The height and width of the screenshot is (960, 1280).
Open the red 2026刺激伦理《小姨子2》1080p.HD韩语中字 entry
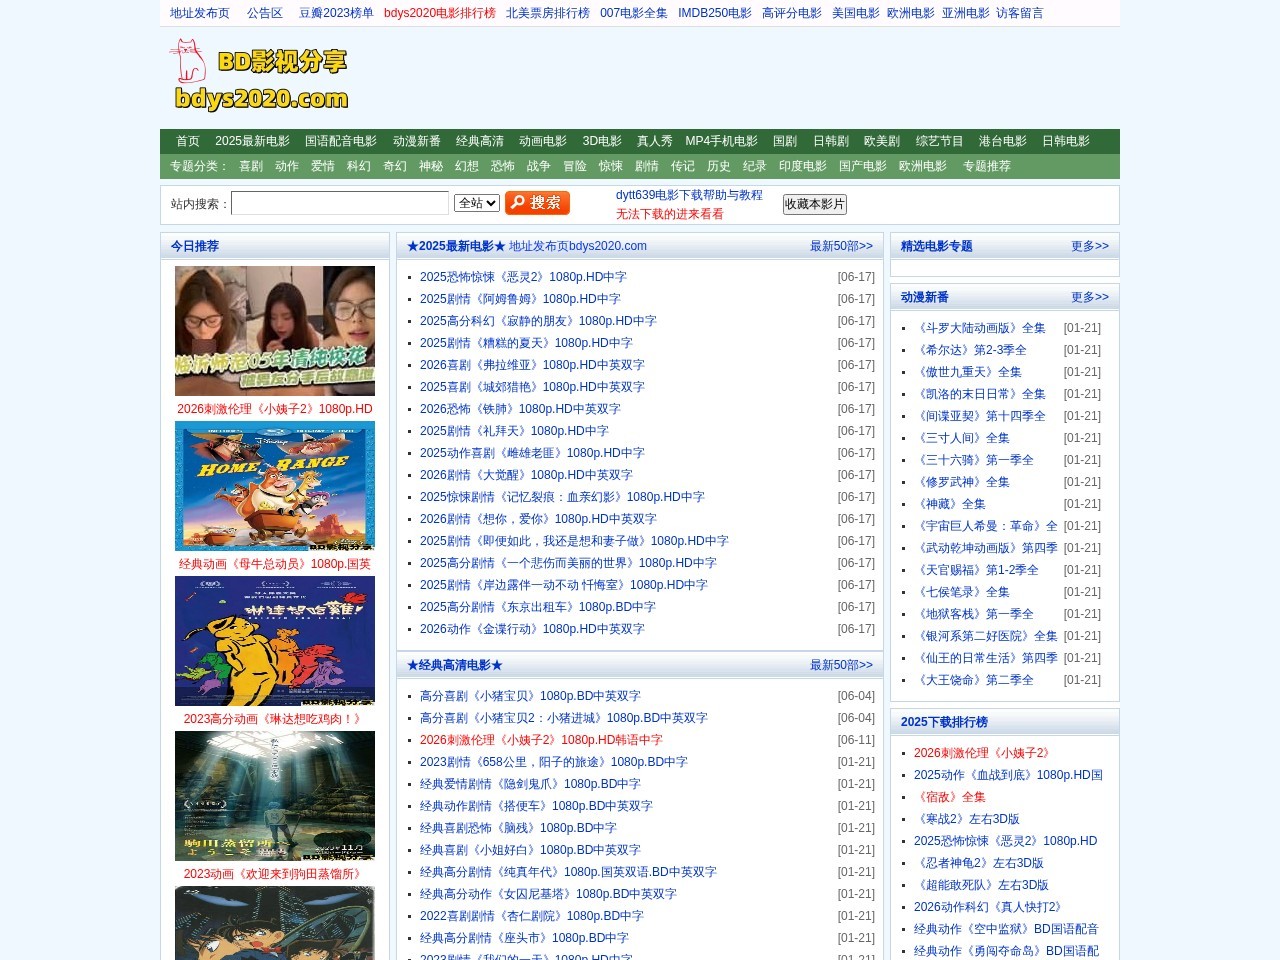[x=541, y=740]
